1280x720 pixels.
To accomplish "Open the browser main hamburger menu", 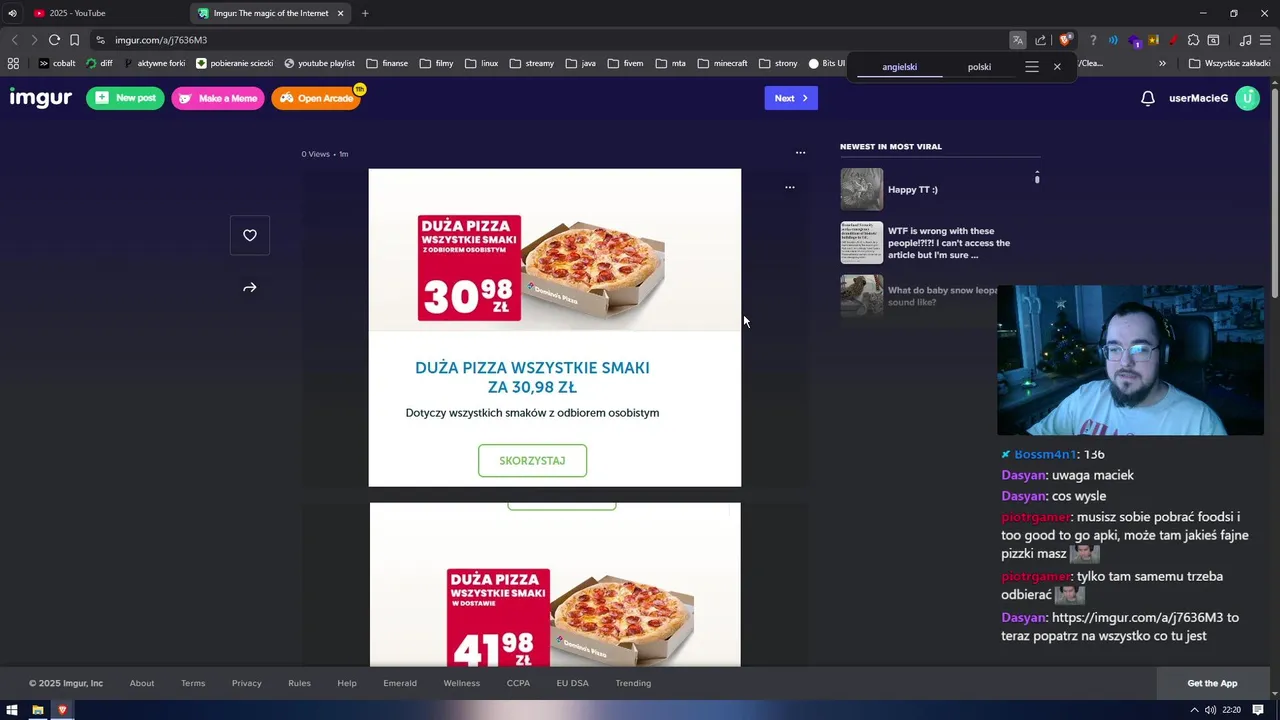I will (1266, 40).
